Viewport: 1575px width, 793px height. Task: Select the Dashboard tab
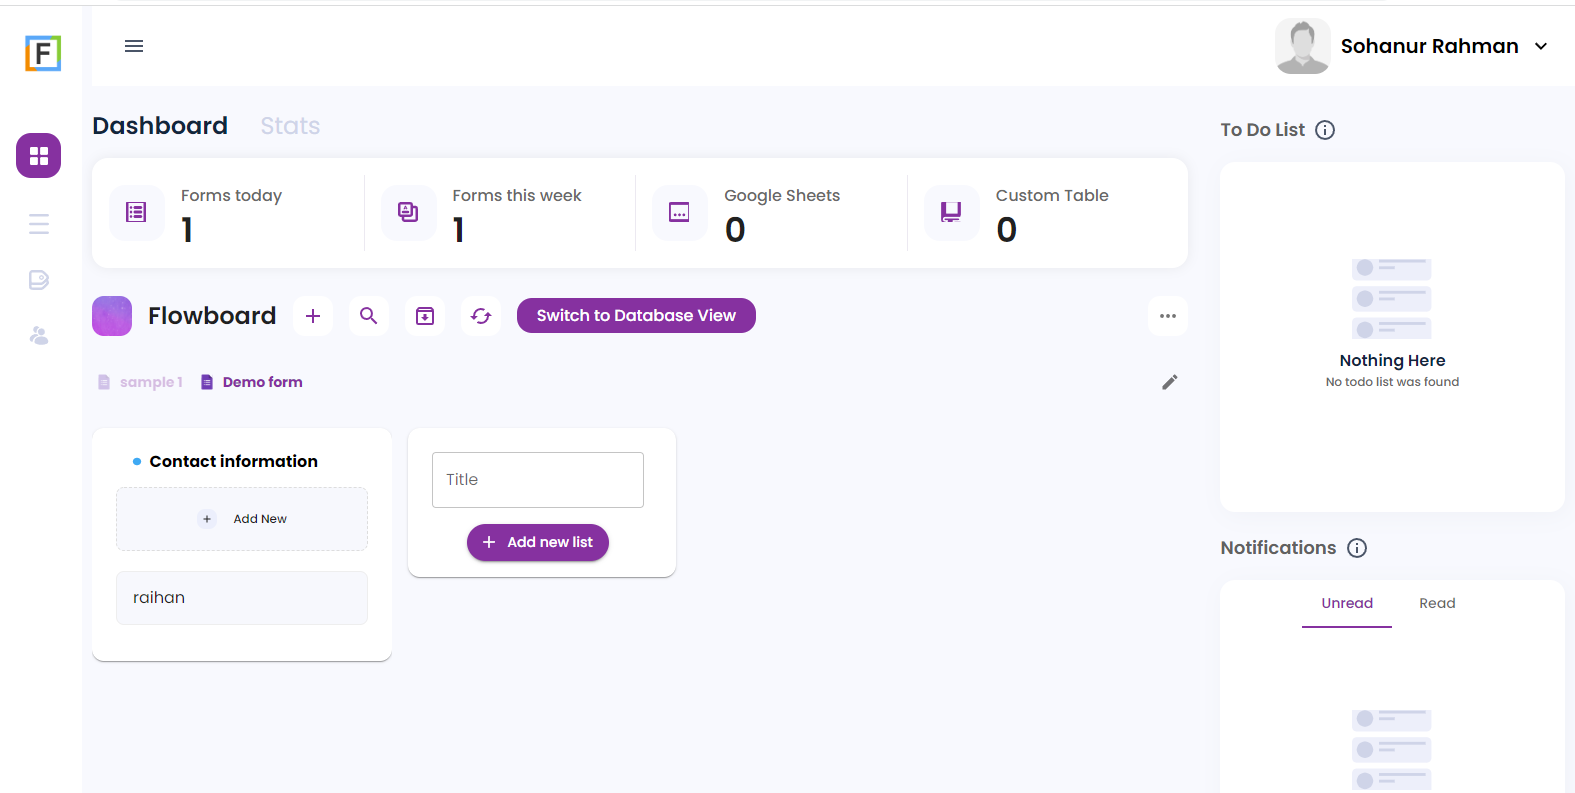(160, 126)
